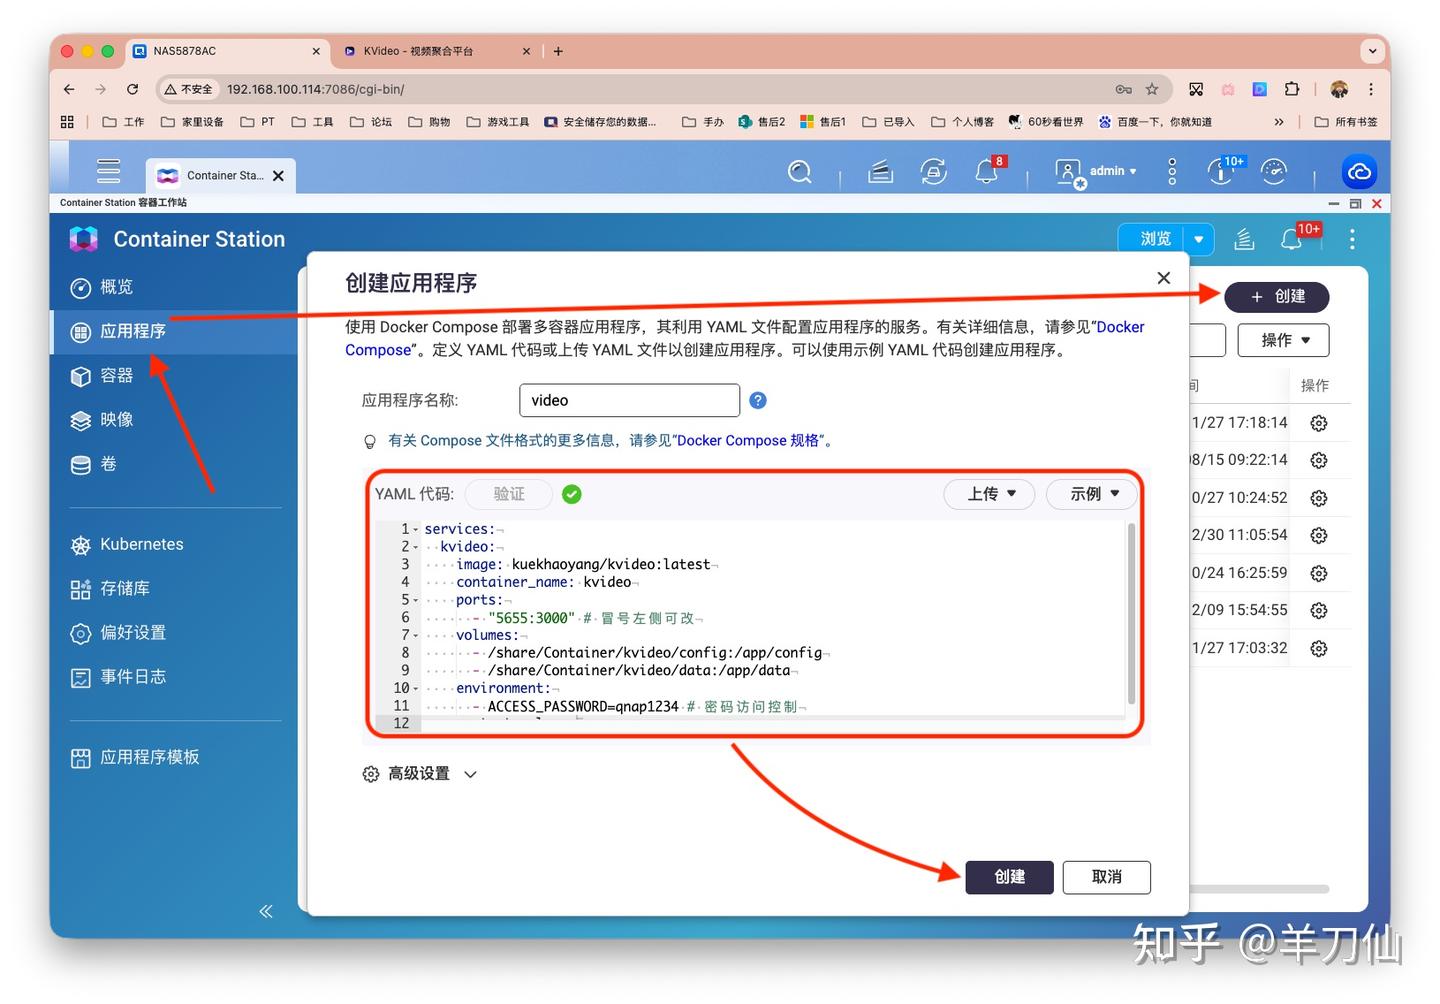Open Container Station notifications showing 10+
The width and height of the screenshot is (1440, 1004).
(1291, 239)
